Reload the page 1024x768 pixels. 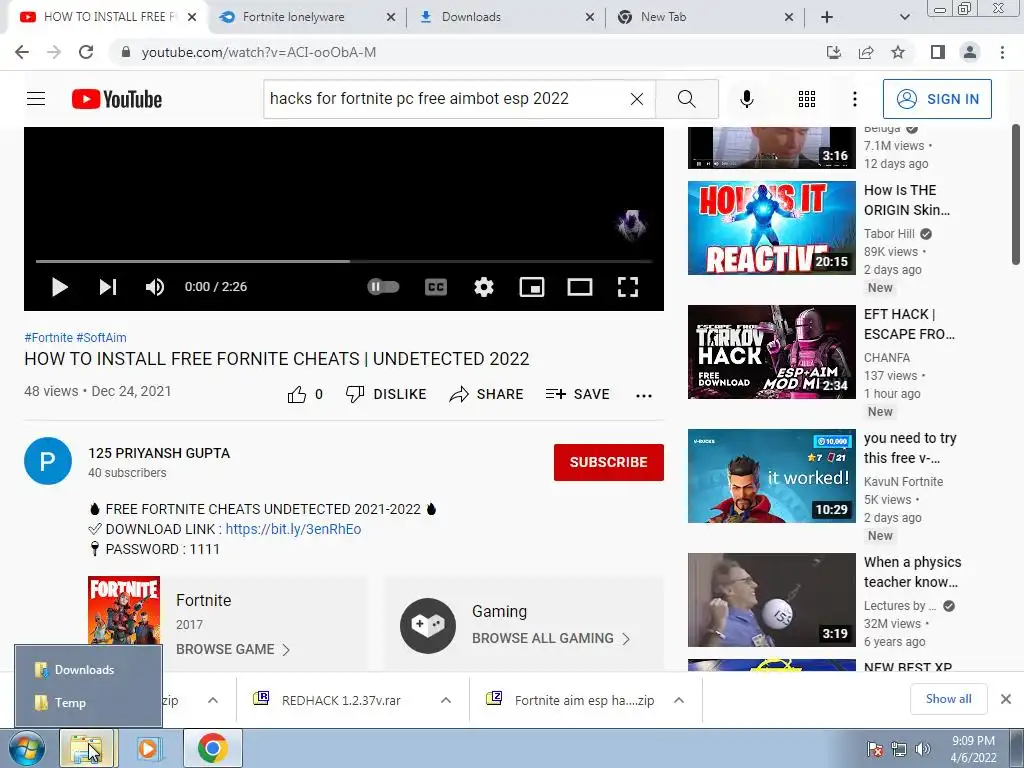pos(86,52)
